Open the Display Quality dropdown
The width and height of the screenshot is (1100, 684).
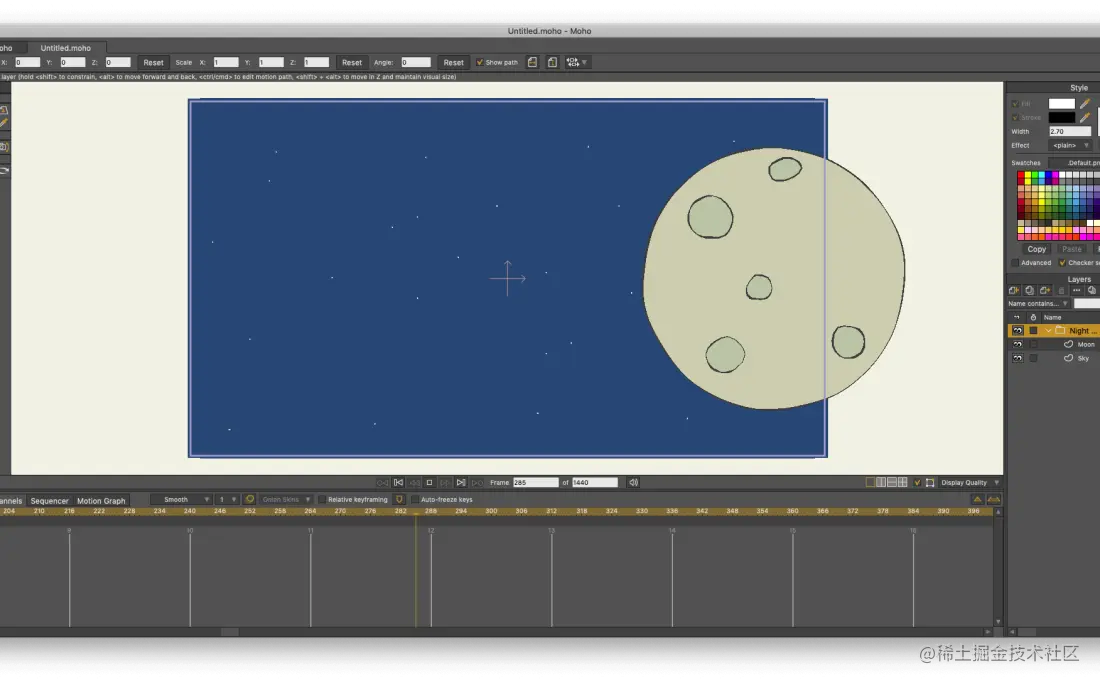(x=970, y=483)
